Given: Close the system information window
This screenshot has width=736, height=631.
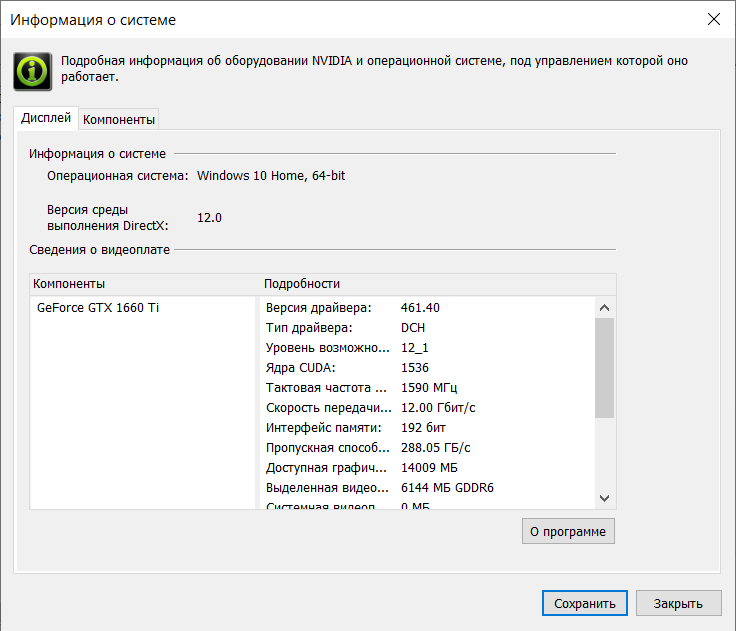Looking at the screenshot, I should click(x=713, y=19).
